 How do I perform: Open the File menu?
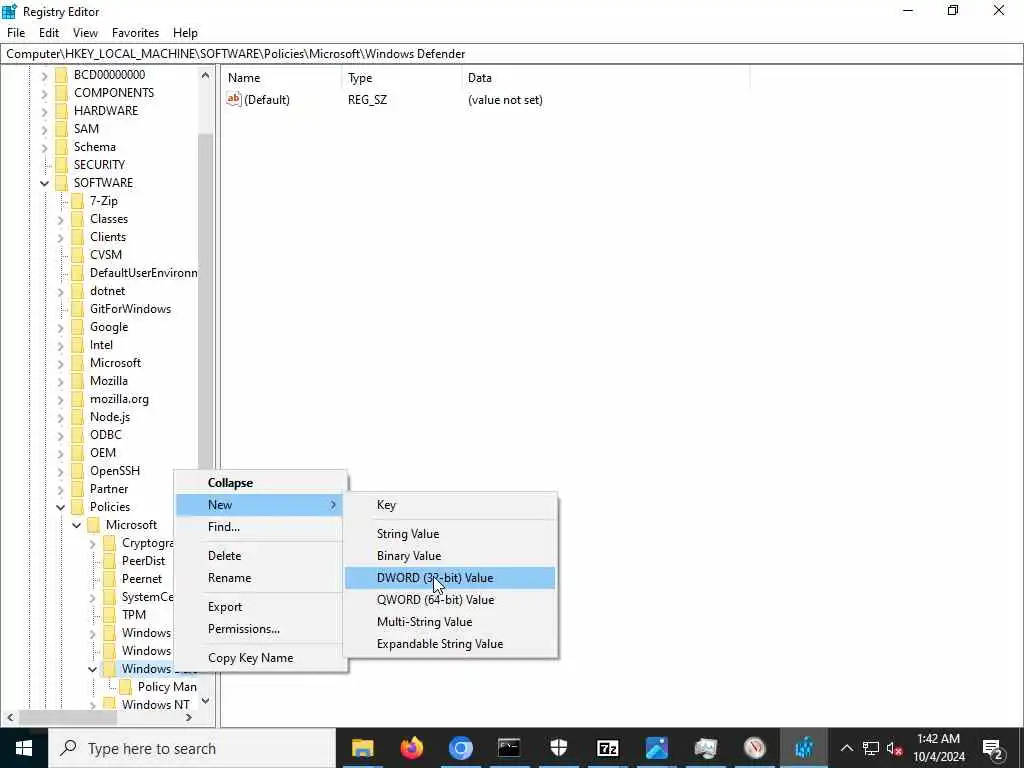pyautogui.click(x=16, y=33)
